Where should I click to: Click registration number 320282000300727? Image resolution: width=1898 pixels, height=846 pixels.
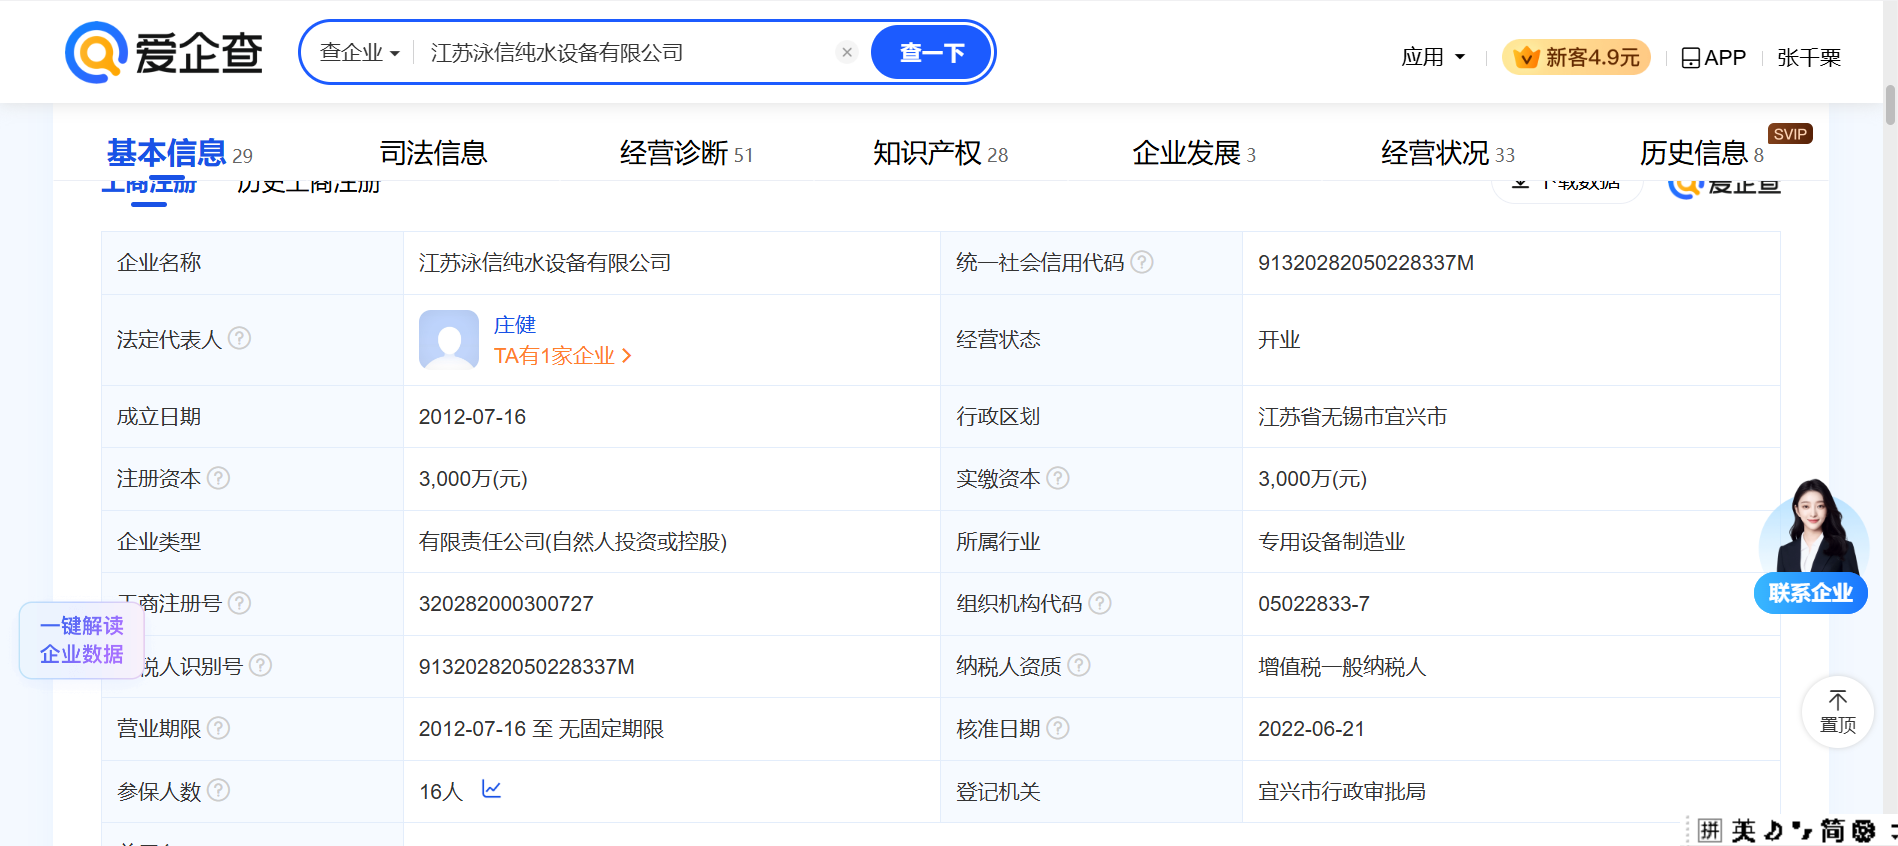click(506, 604)
